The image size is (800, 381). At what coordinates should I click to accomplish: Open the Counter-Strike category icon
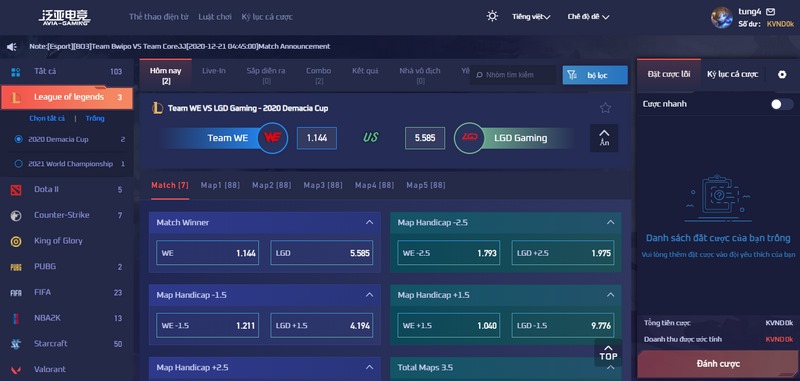(16, 216)
